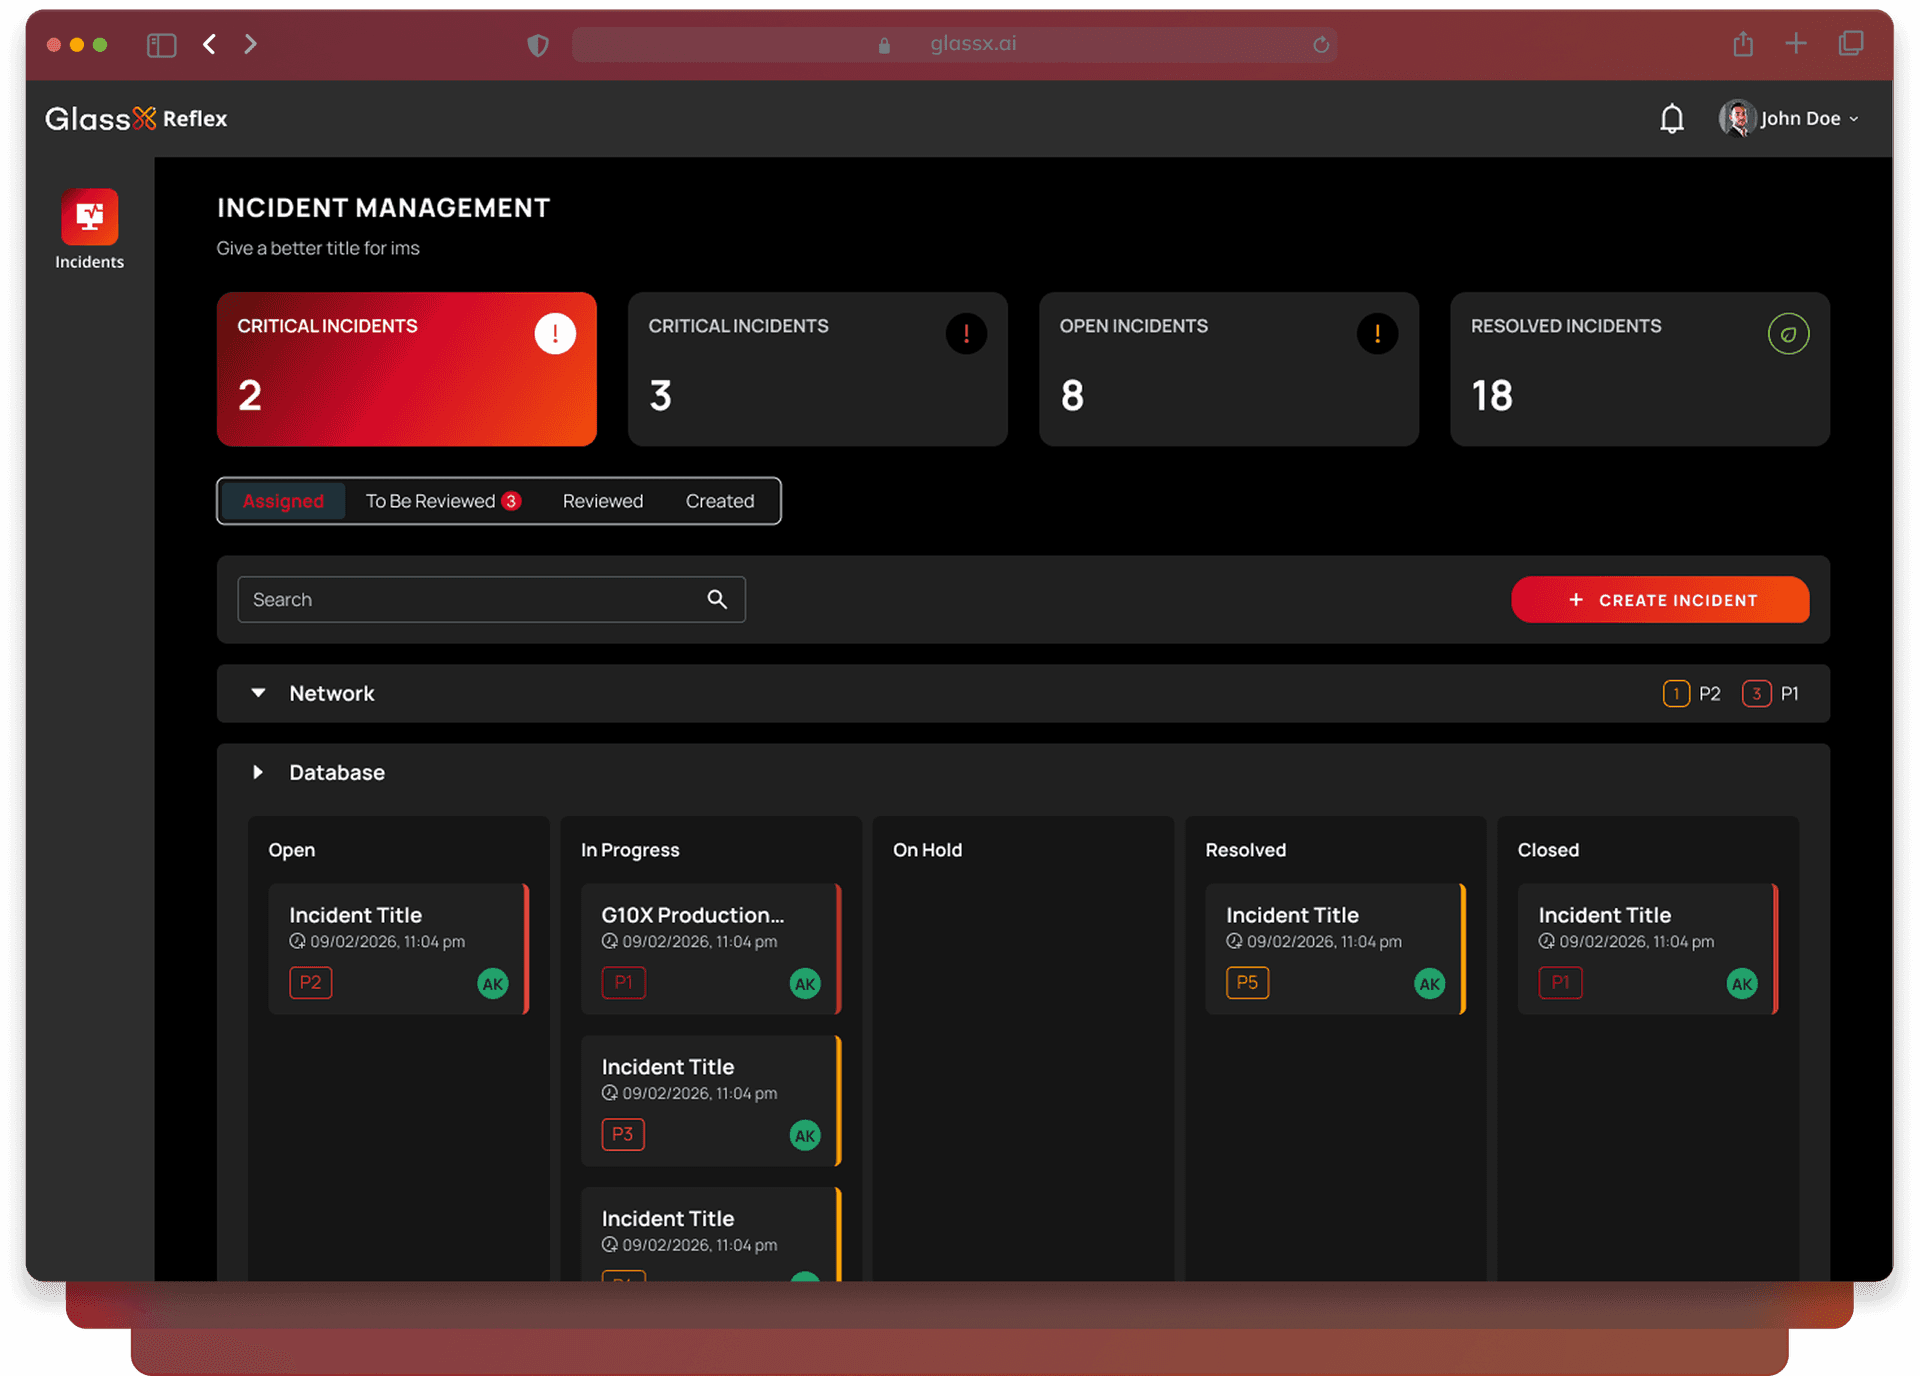Click the Create Incident button
Screen dimensions: 1920x1376
[x=1659, y=599]
